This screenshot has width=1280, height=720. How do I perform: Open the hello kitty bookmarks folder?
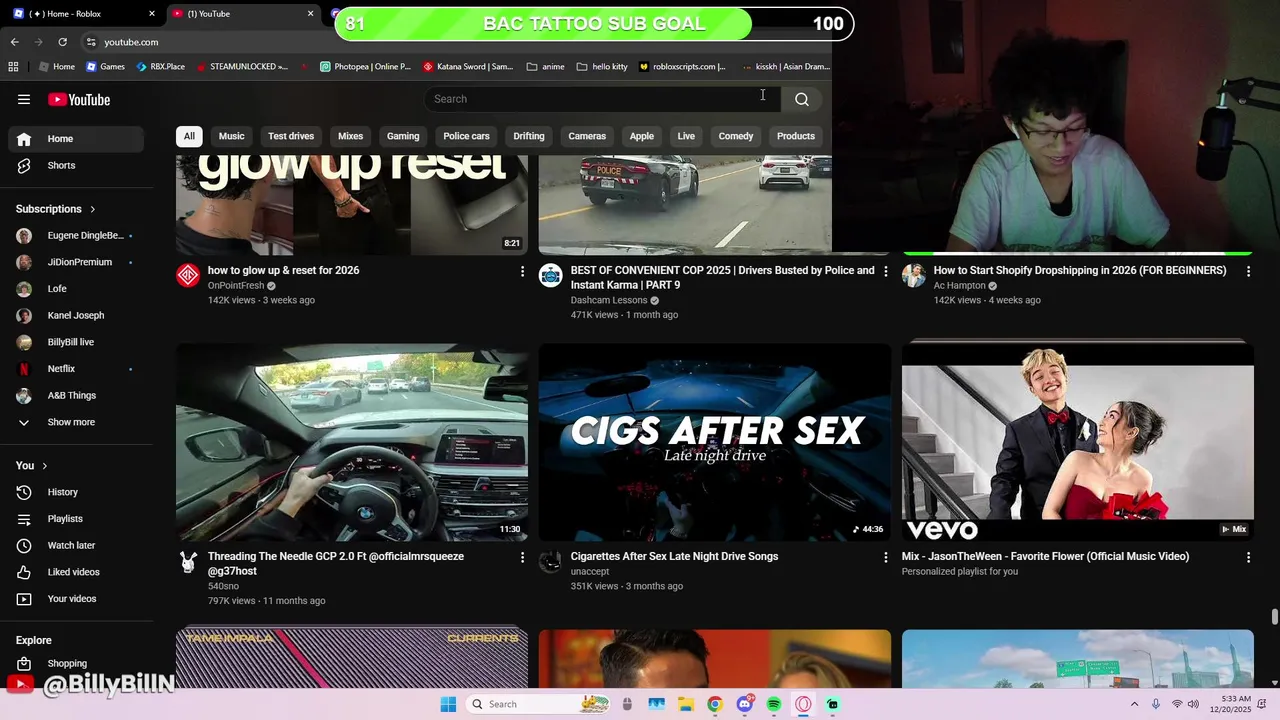[x=602, y=67]
